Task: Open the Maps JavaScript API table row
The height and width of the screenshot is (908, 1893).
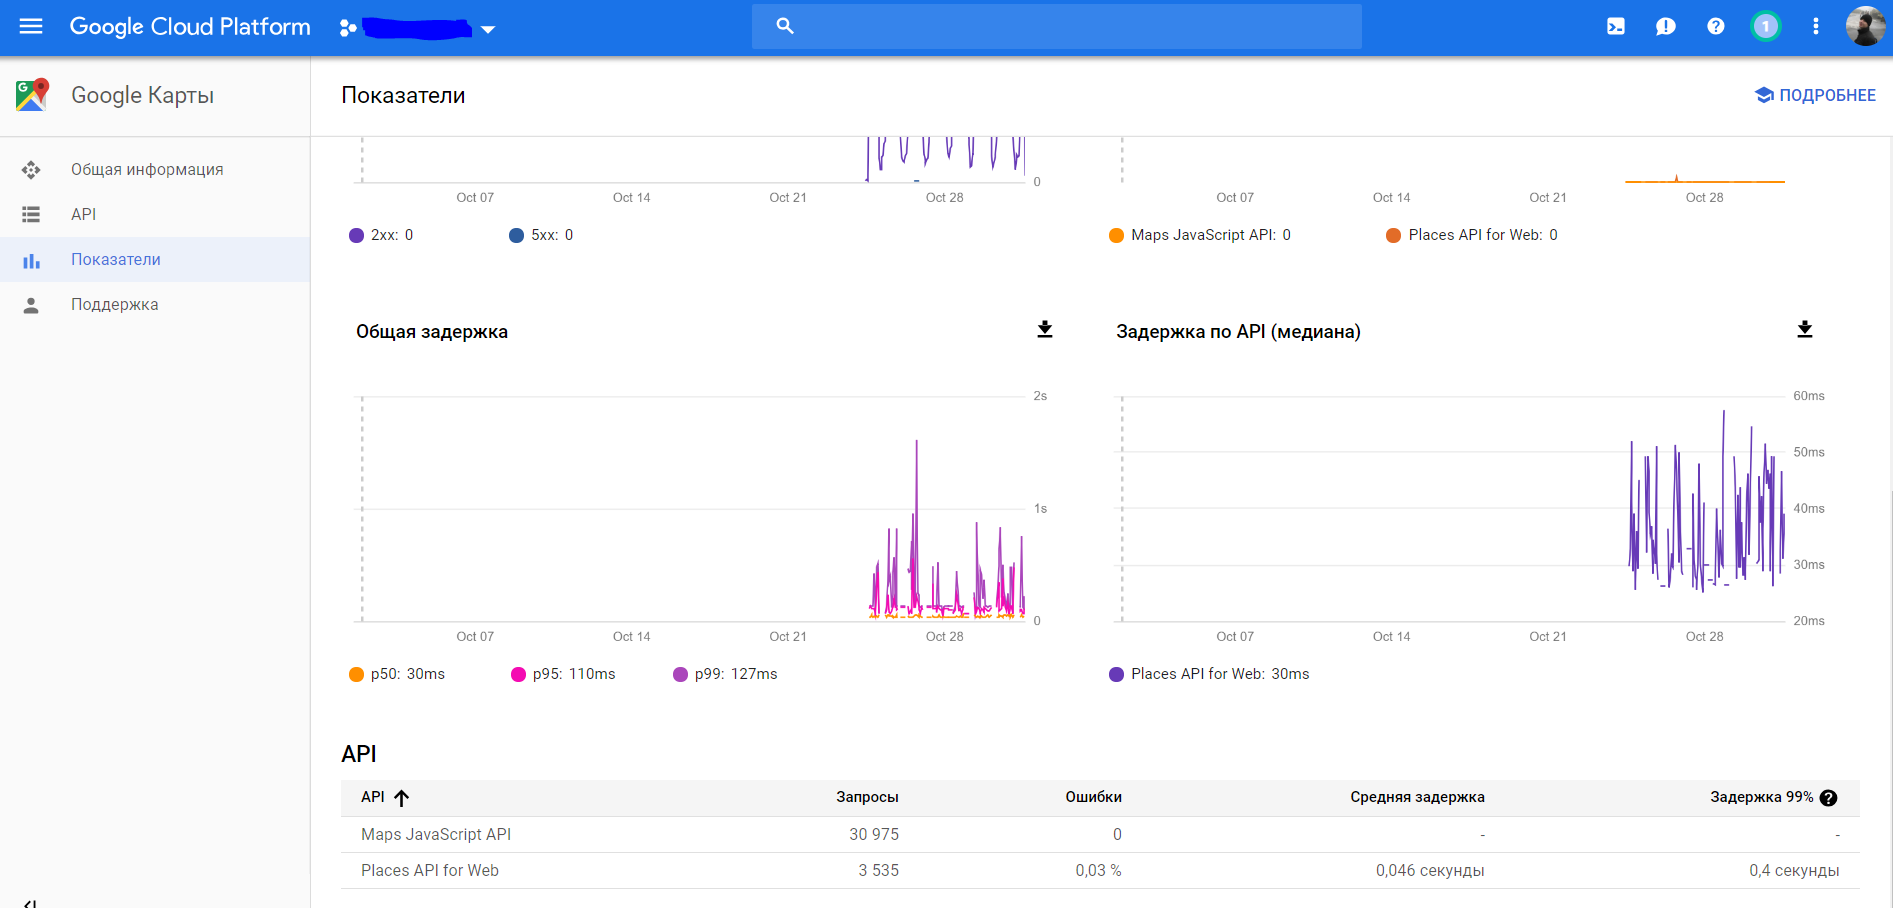Action: tap(1100, 835)
